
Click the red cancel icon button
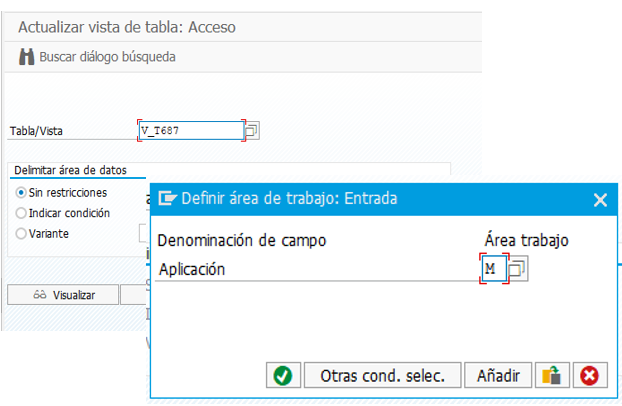click(591, 376)
